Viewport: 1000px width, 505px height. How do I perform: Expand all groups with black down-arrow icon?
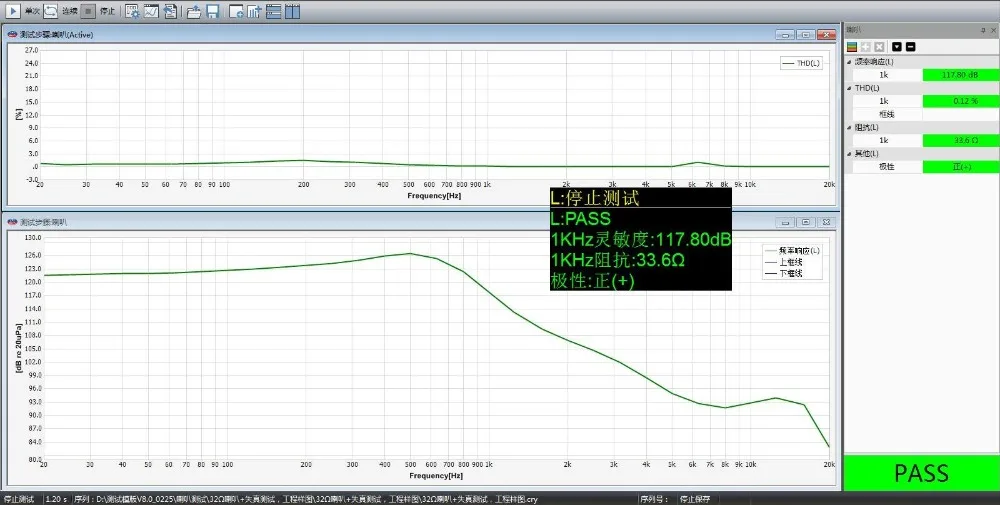tap(897, 47)
